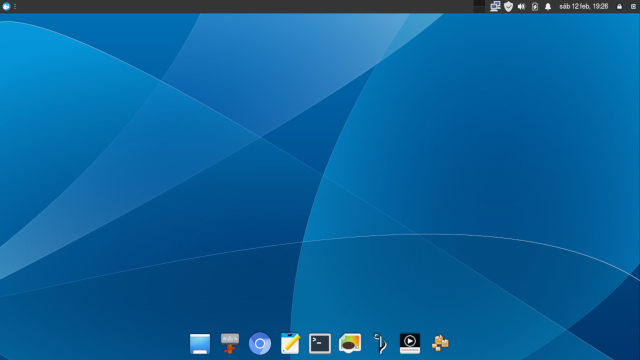Click the logout icon in the panel's right corner
The image size is (640, 360).
[x=633, y=6]
